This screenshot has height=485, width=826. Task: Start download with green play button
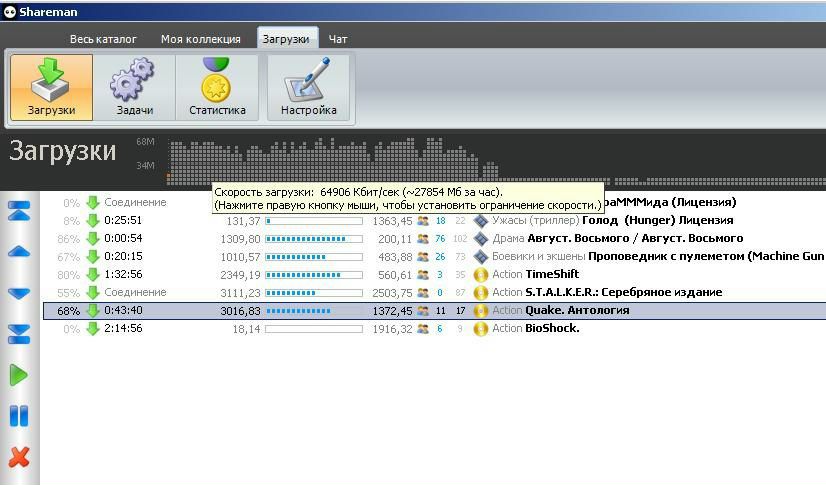[19, 375]
